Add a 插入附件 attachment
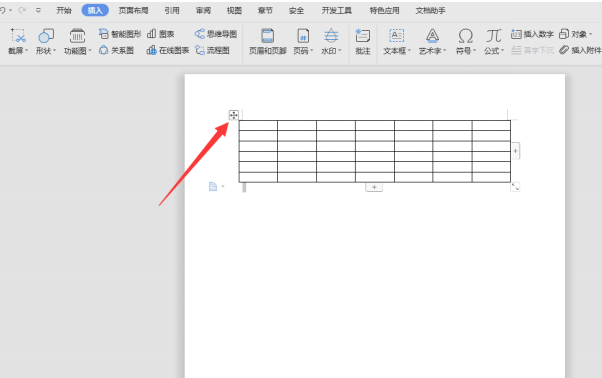 coord(580,50)
